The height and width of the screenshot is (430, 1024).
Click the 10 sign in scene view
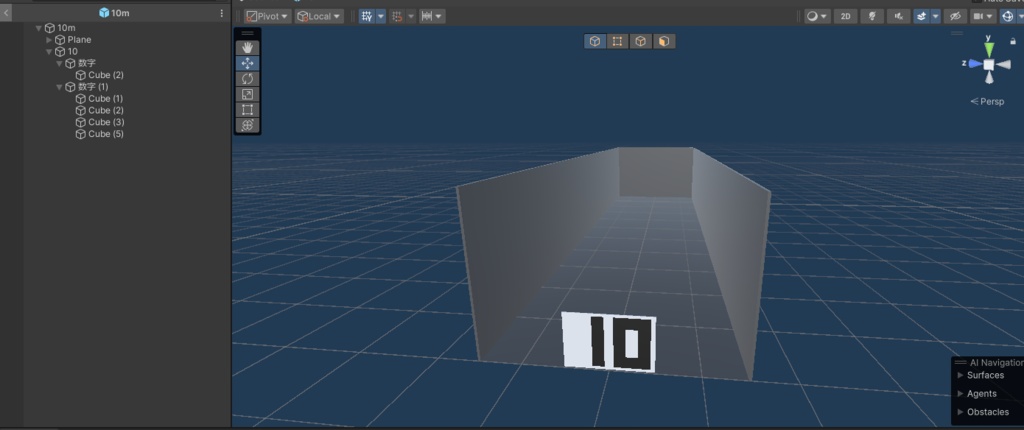pos(609,342)
